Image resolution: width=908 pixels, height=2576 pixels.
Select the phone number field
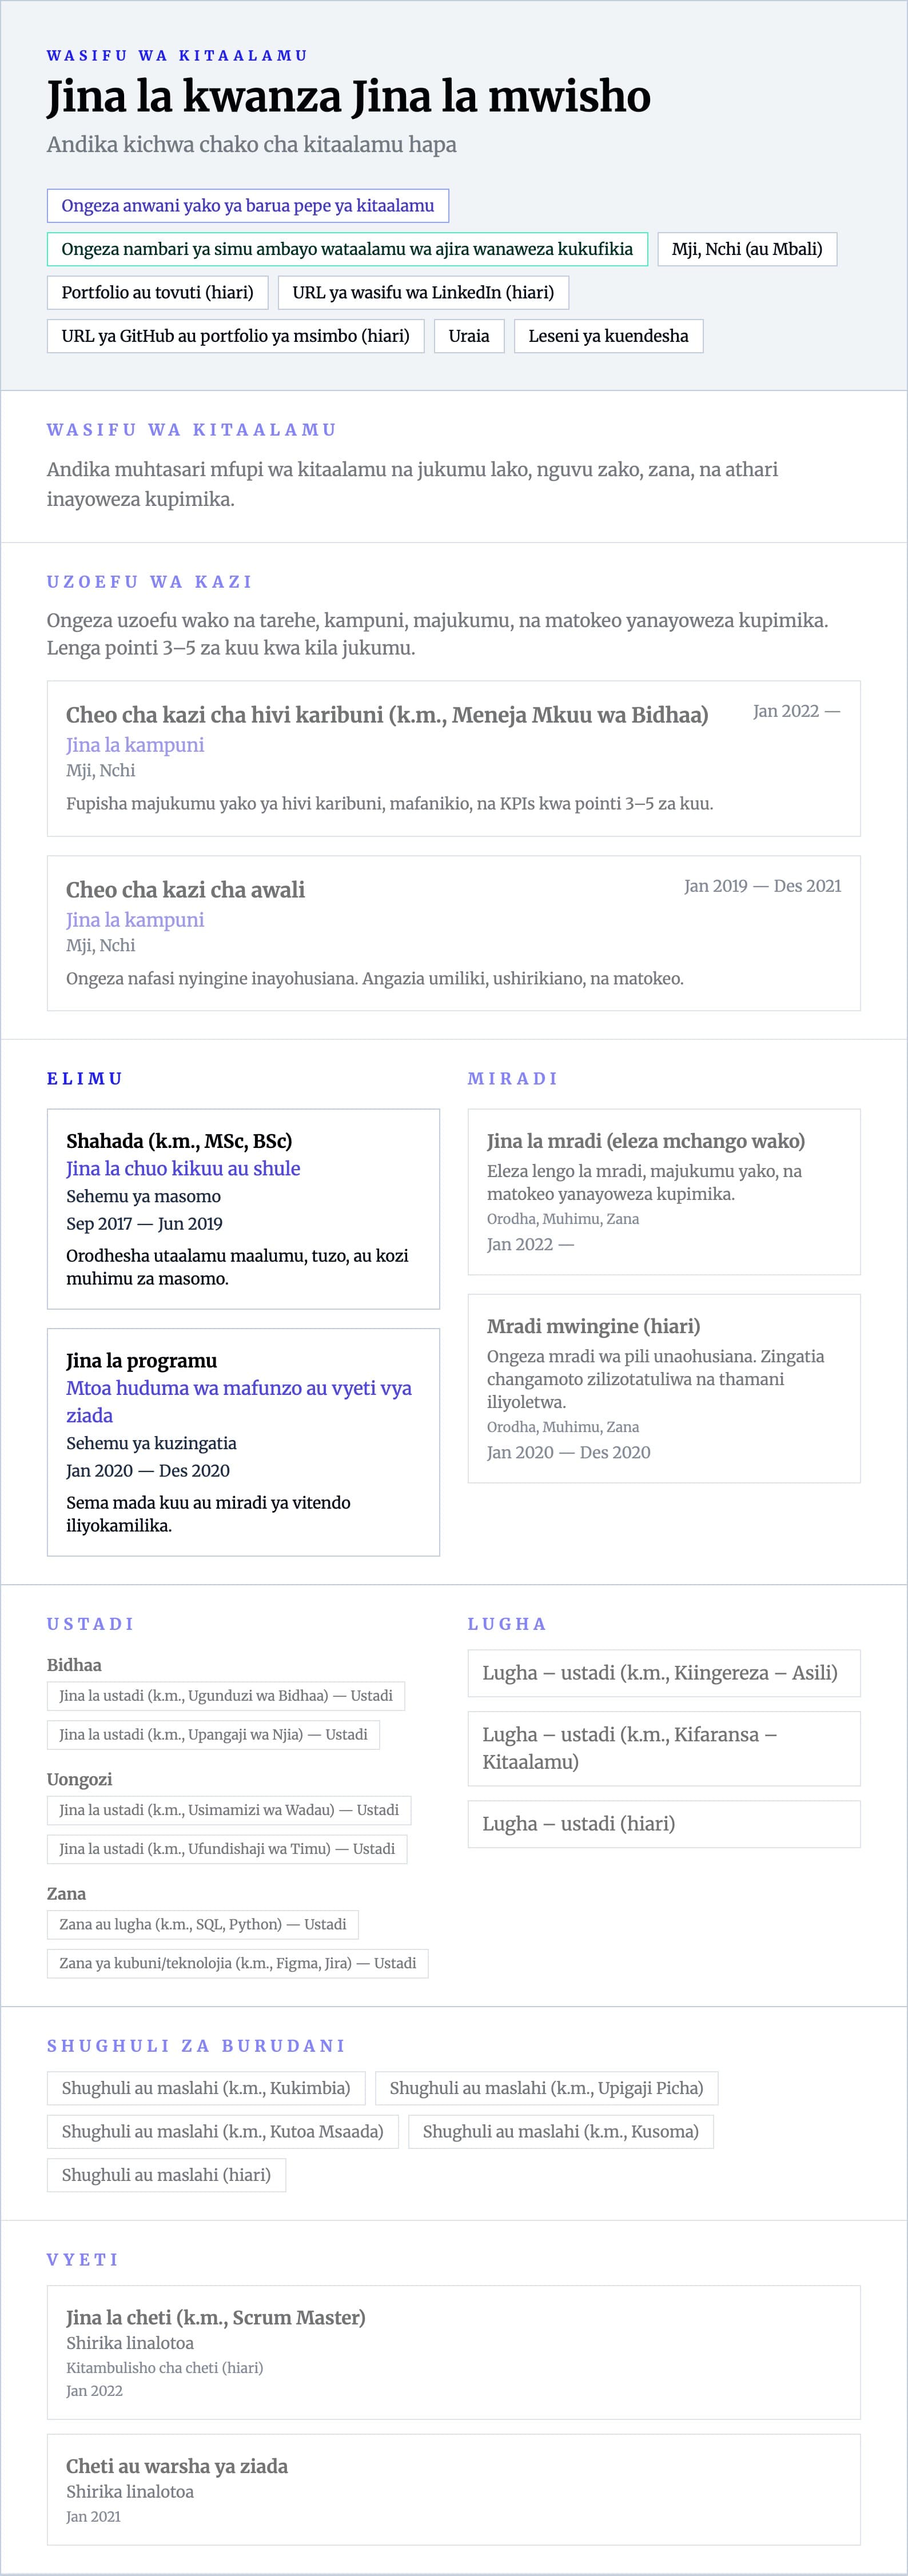pyautogui.click(x=346, y=249)
